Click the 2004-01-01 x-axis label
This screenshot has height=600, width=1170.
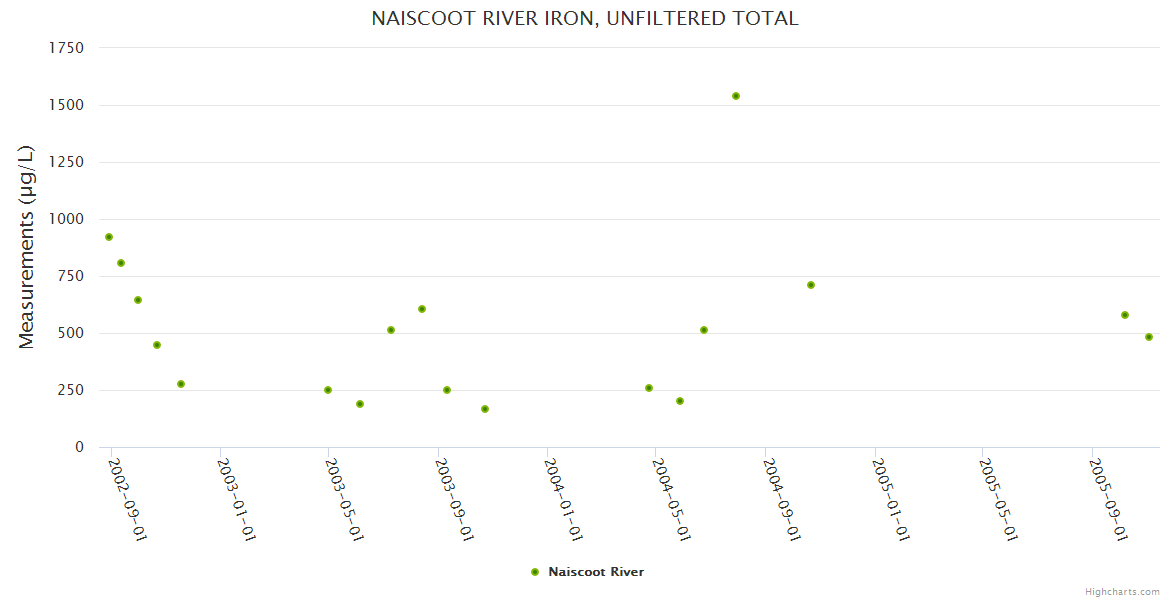pyautogui.click(x=564, y=499)
